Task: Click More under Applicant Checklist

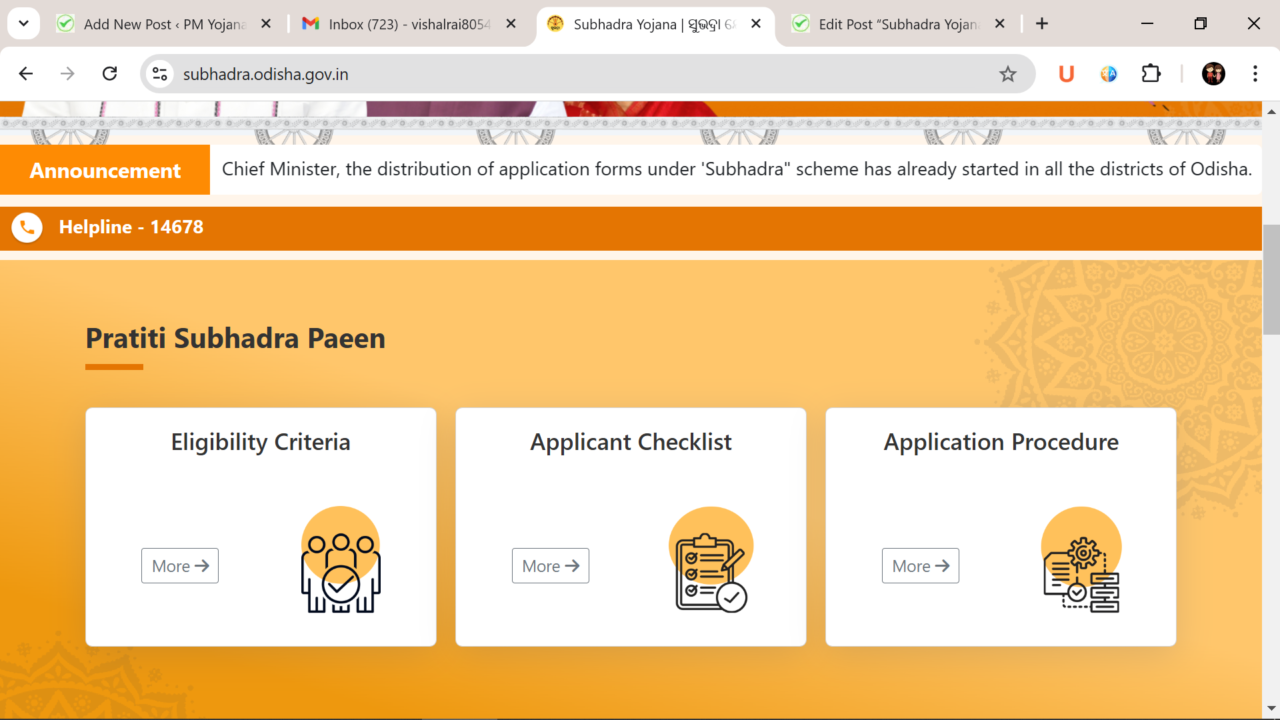Action: click(x=550, y=566)
